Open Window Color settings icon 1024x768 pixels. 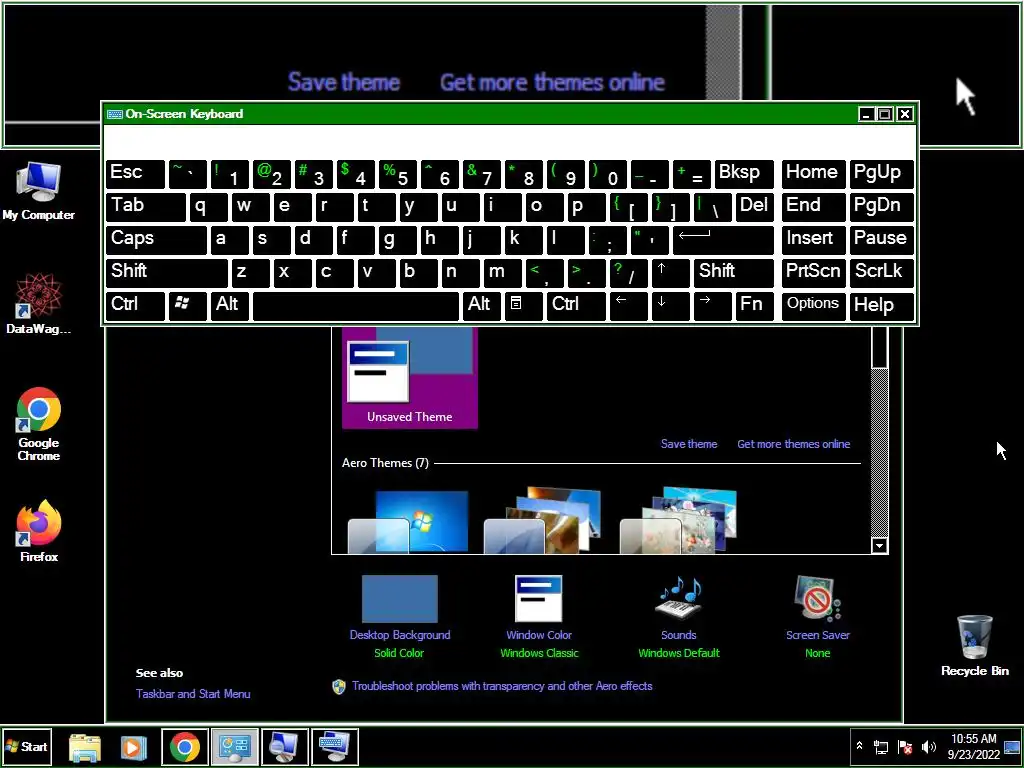click(x=539, y=599)
